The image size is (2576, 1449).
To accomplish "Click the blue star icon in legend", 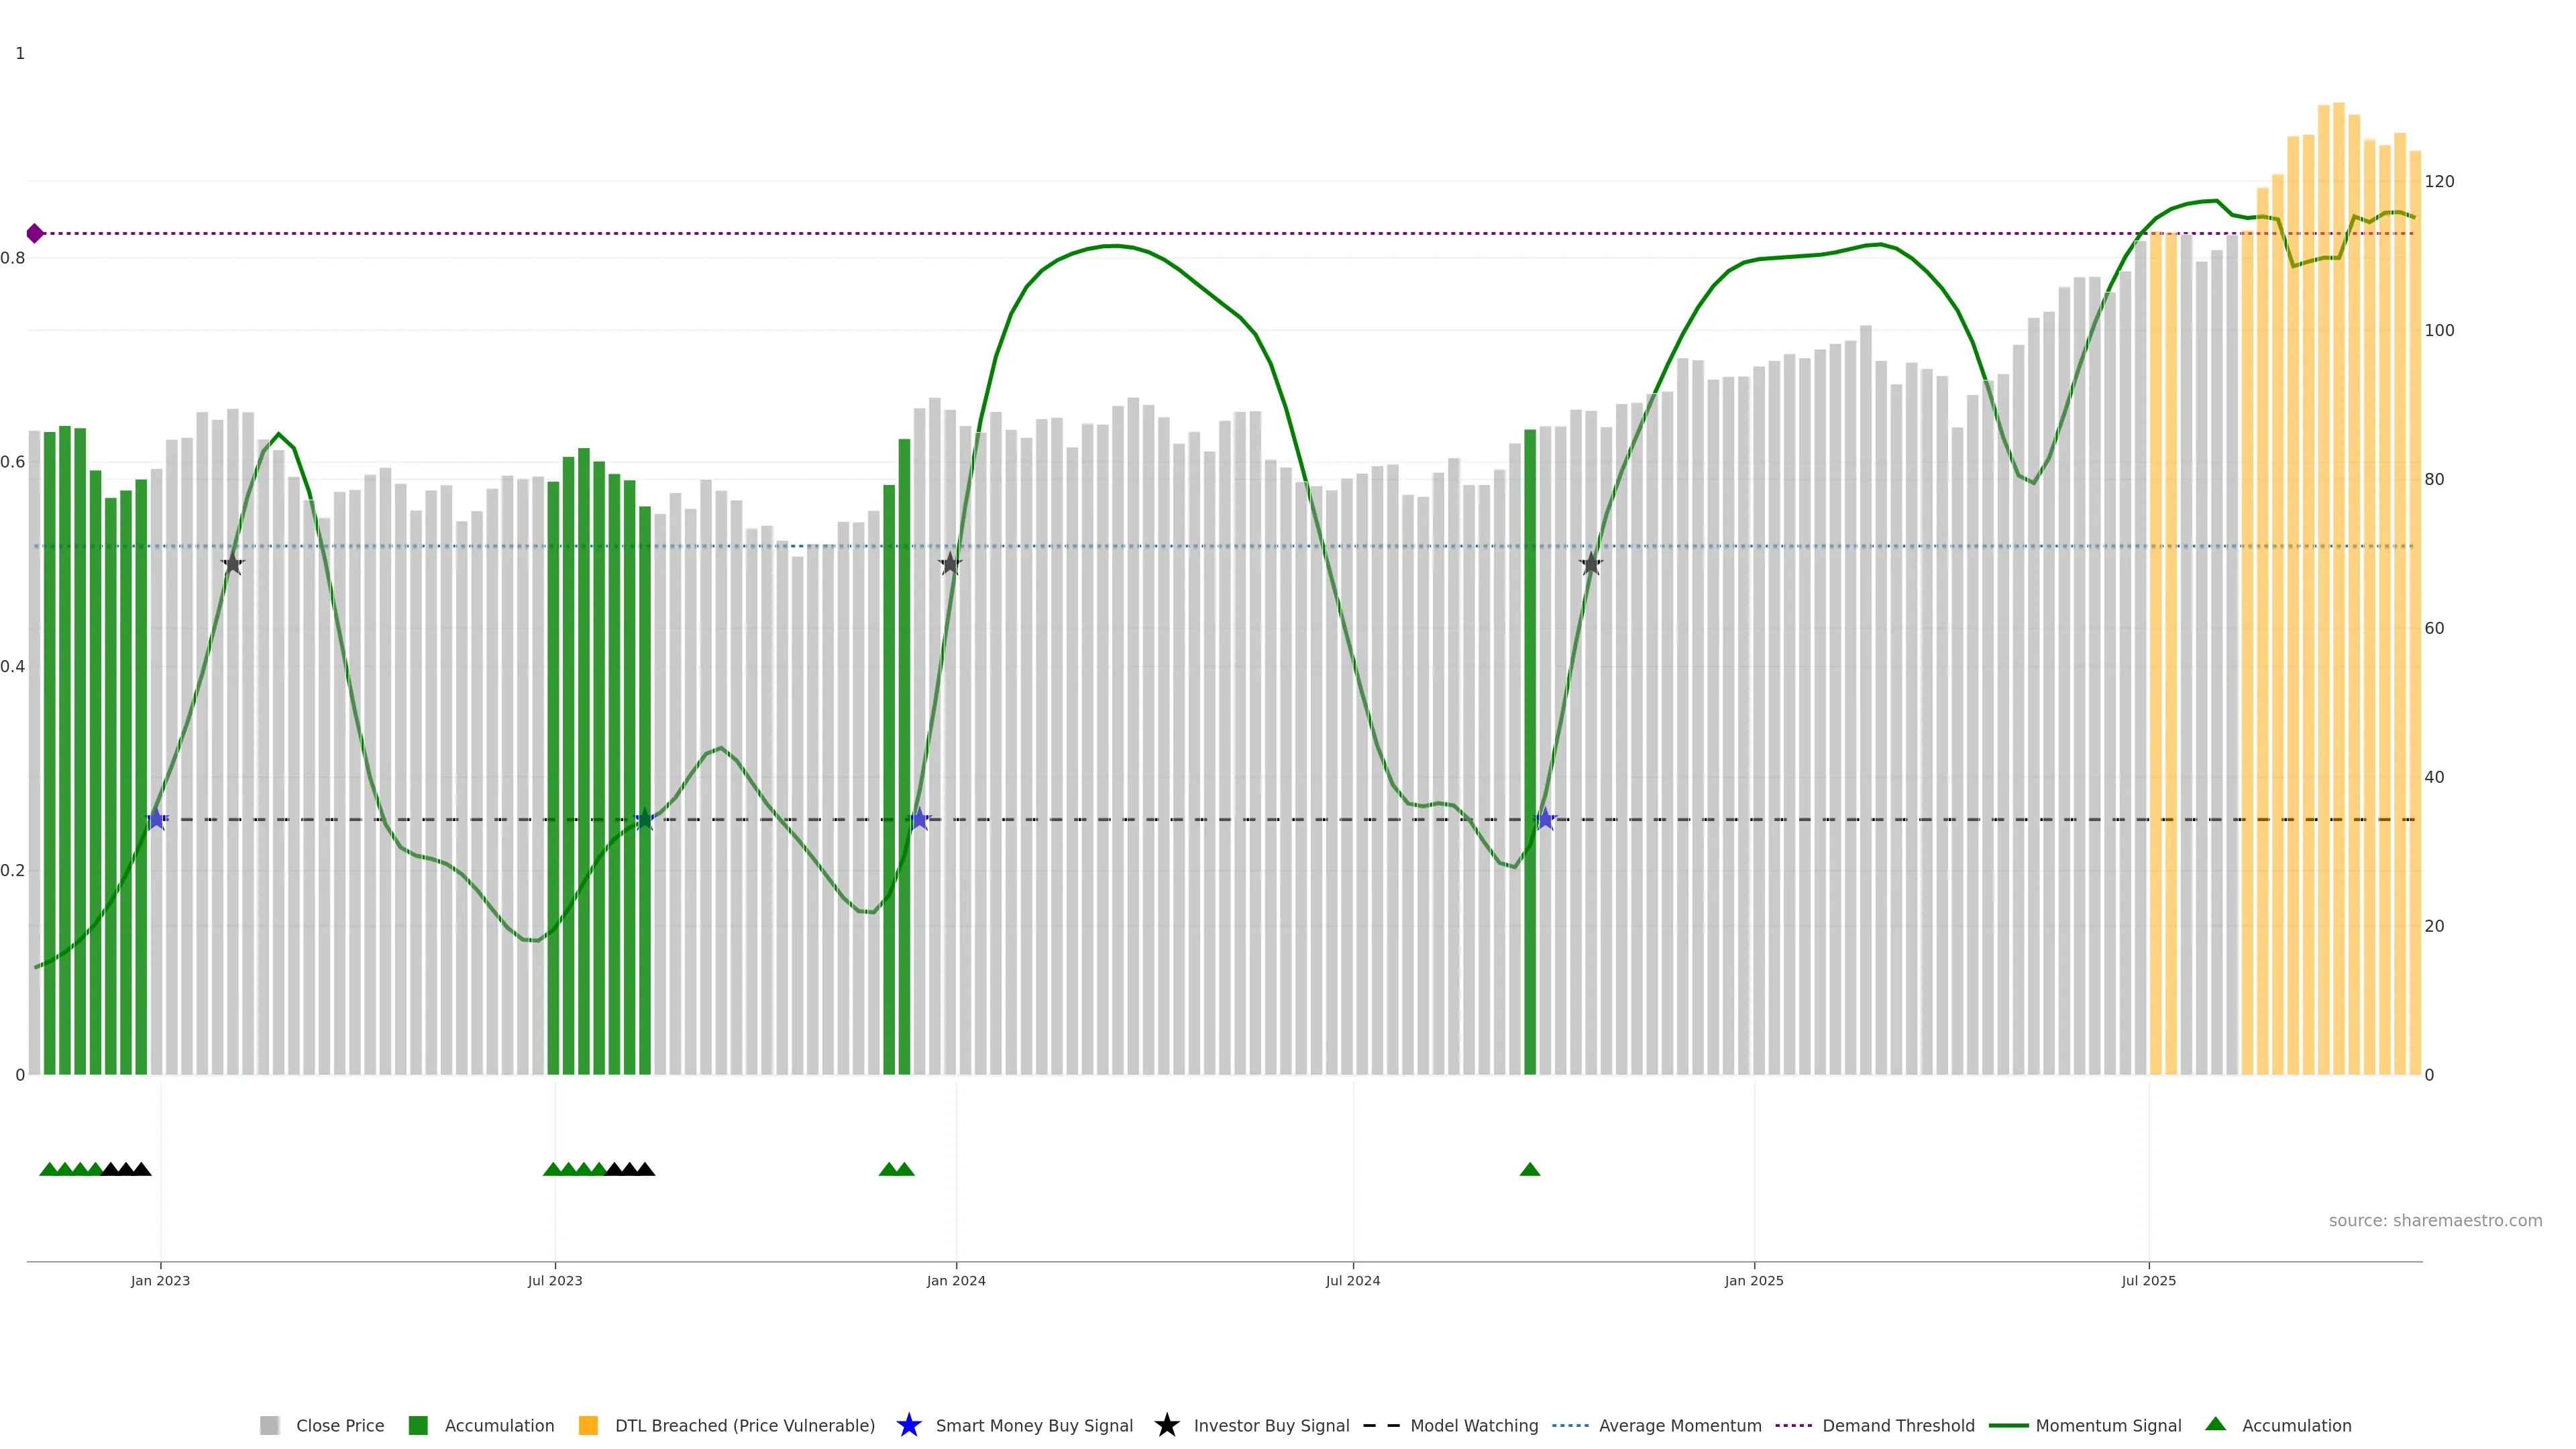I will click(x=908, y=1425).
